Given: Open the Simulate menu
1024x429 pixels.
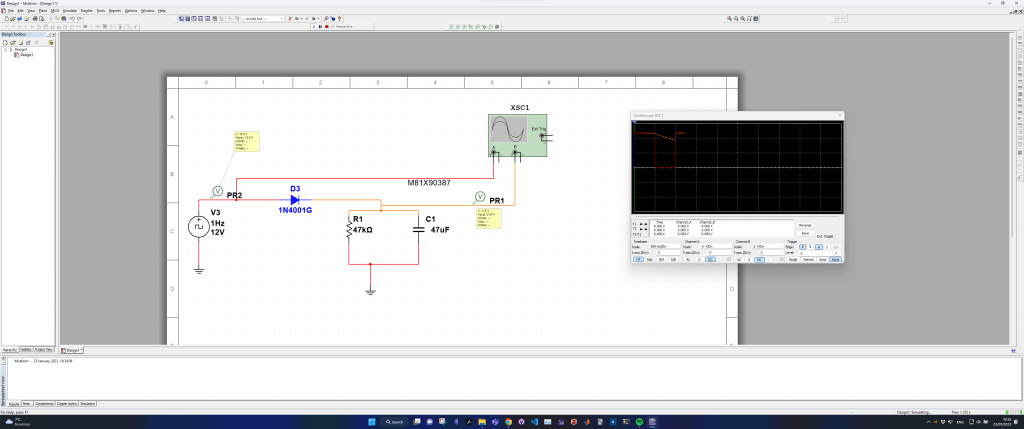Looking at the screenshot, I should pos(70,10).
